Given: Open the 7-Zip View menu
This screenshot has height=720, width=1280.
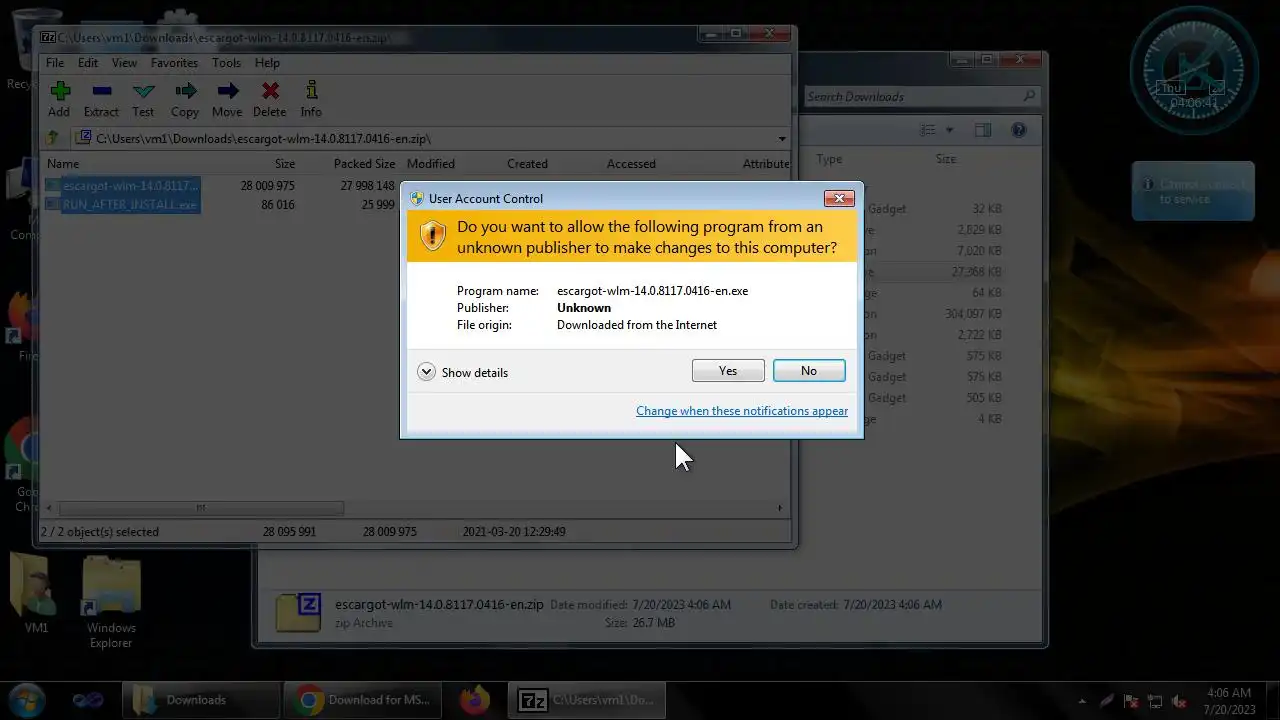Looking at the screenshot, I should (124, 62).
